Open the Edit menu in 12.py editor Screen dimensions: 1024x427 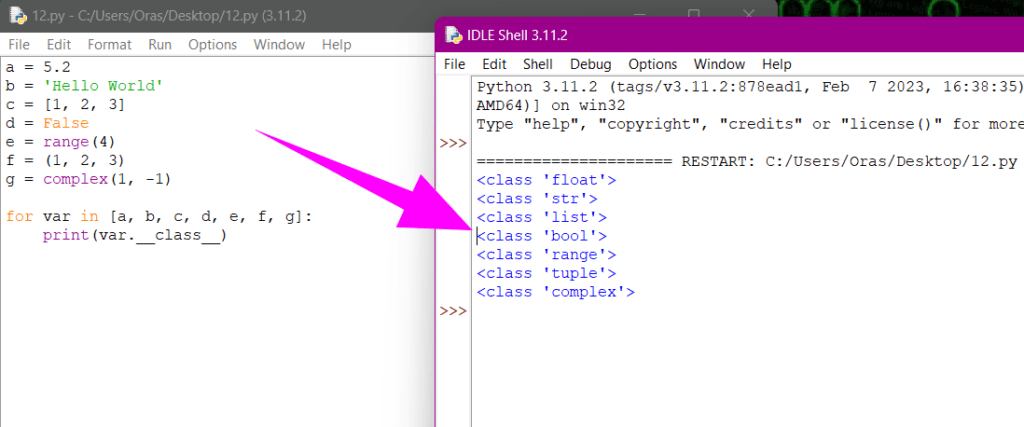point(59,45)
